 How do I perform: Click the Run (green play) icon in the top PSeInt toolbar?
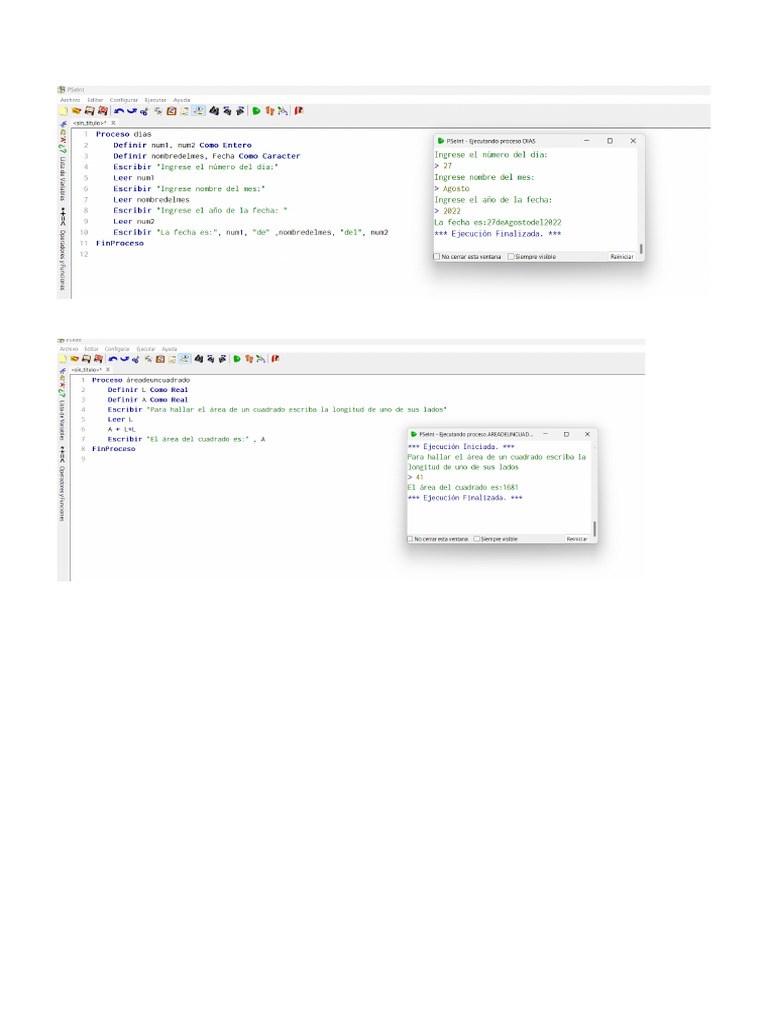coord(257,111)
